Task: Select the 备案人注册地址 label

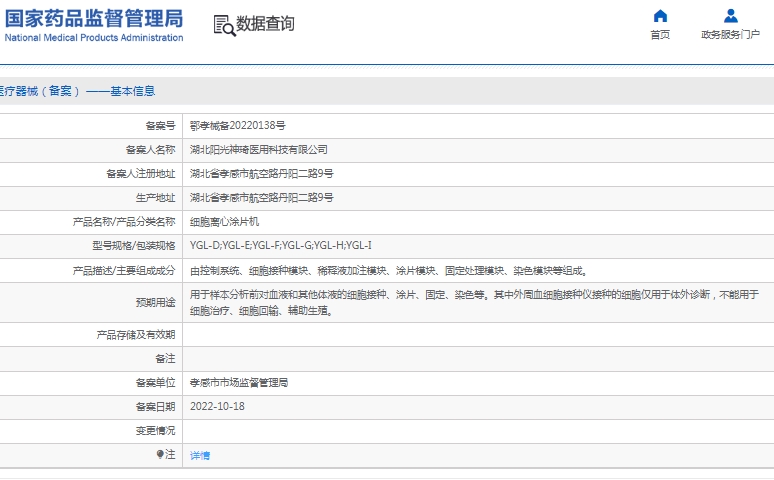Action: 141,174
